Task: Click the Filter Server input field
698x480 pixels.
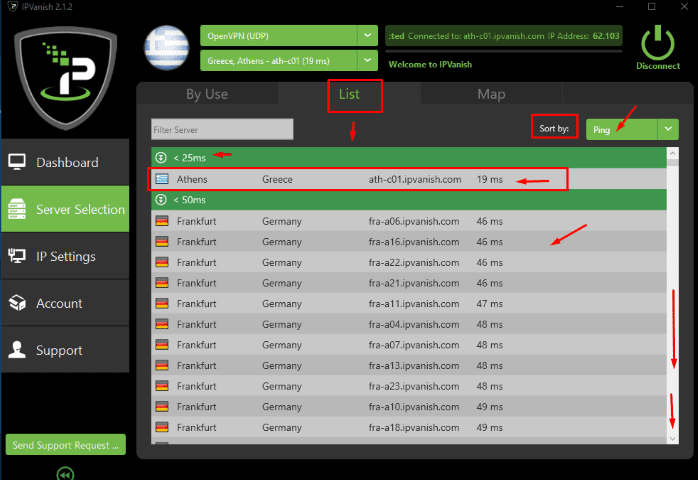Action: [x=222, y=129]
